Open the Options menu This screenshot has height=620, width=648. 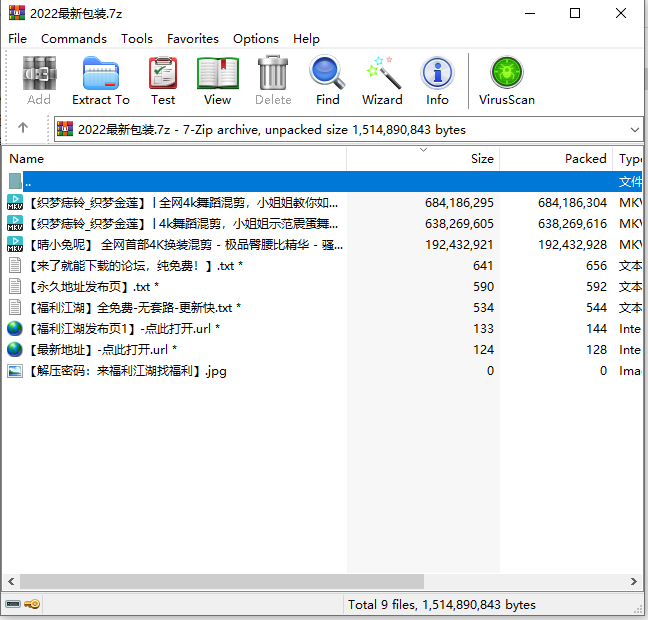click(x=256, y=38)
